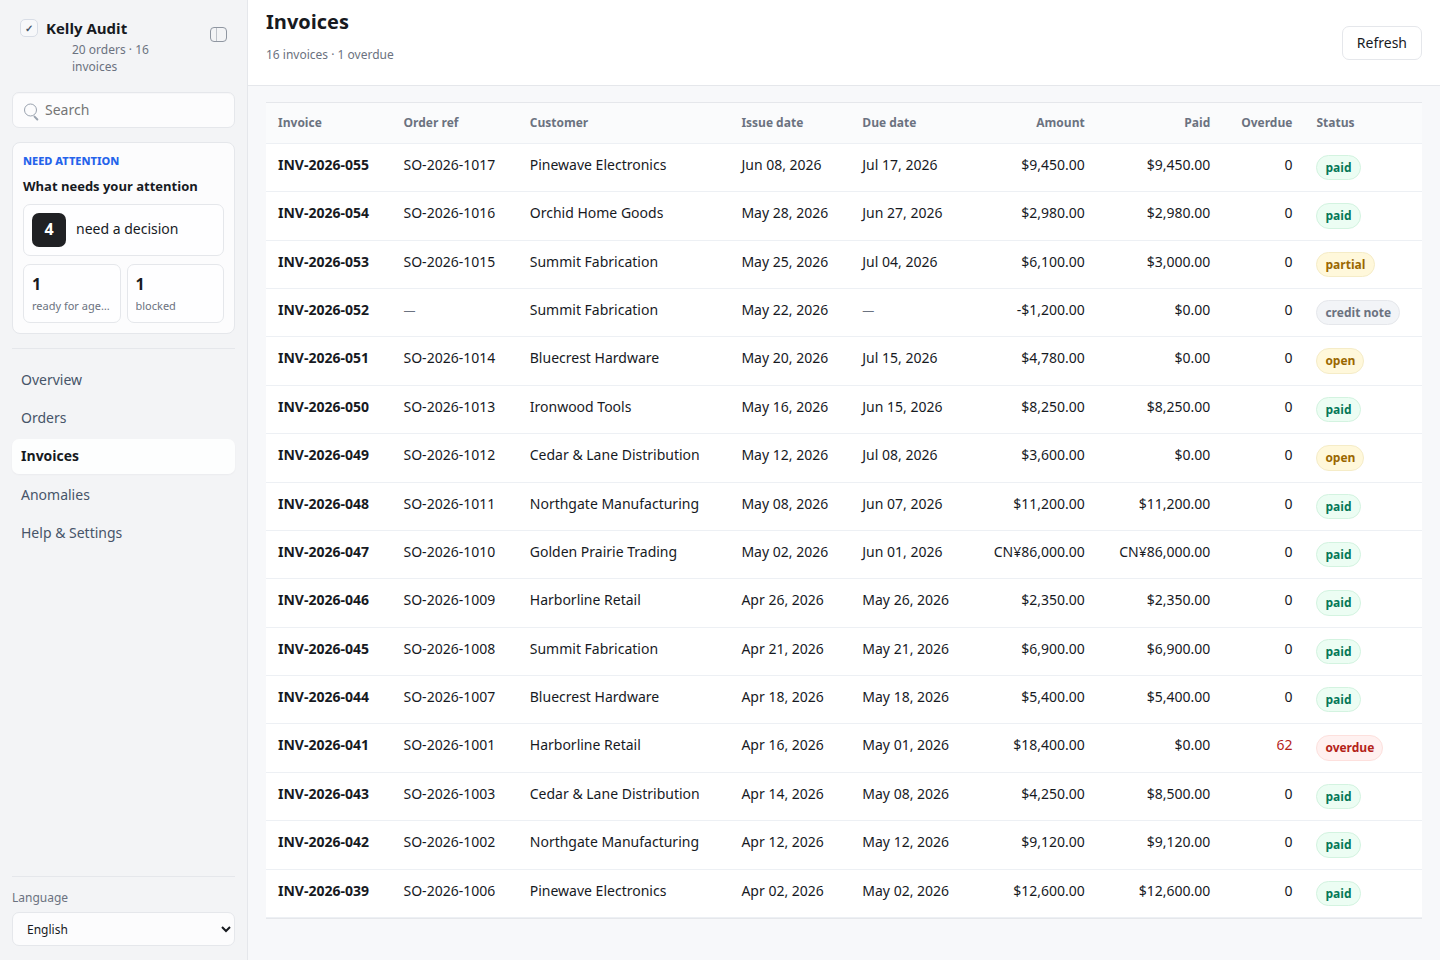Sort by the Status column header
The width and height of the screenshot is (1440, 960).
(1335, 123)
